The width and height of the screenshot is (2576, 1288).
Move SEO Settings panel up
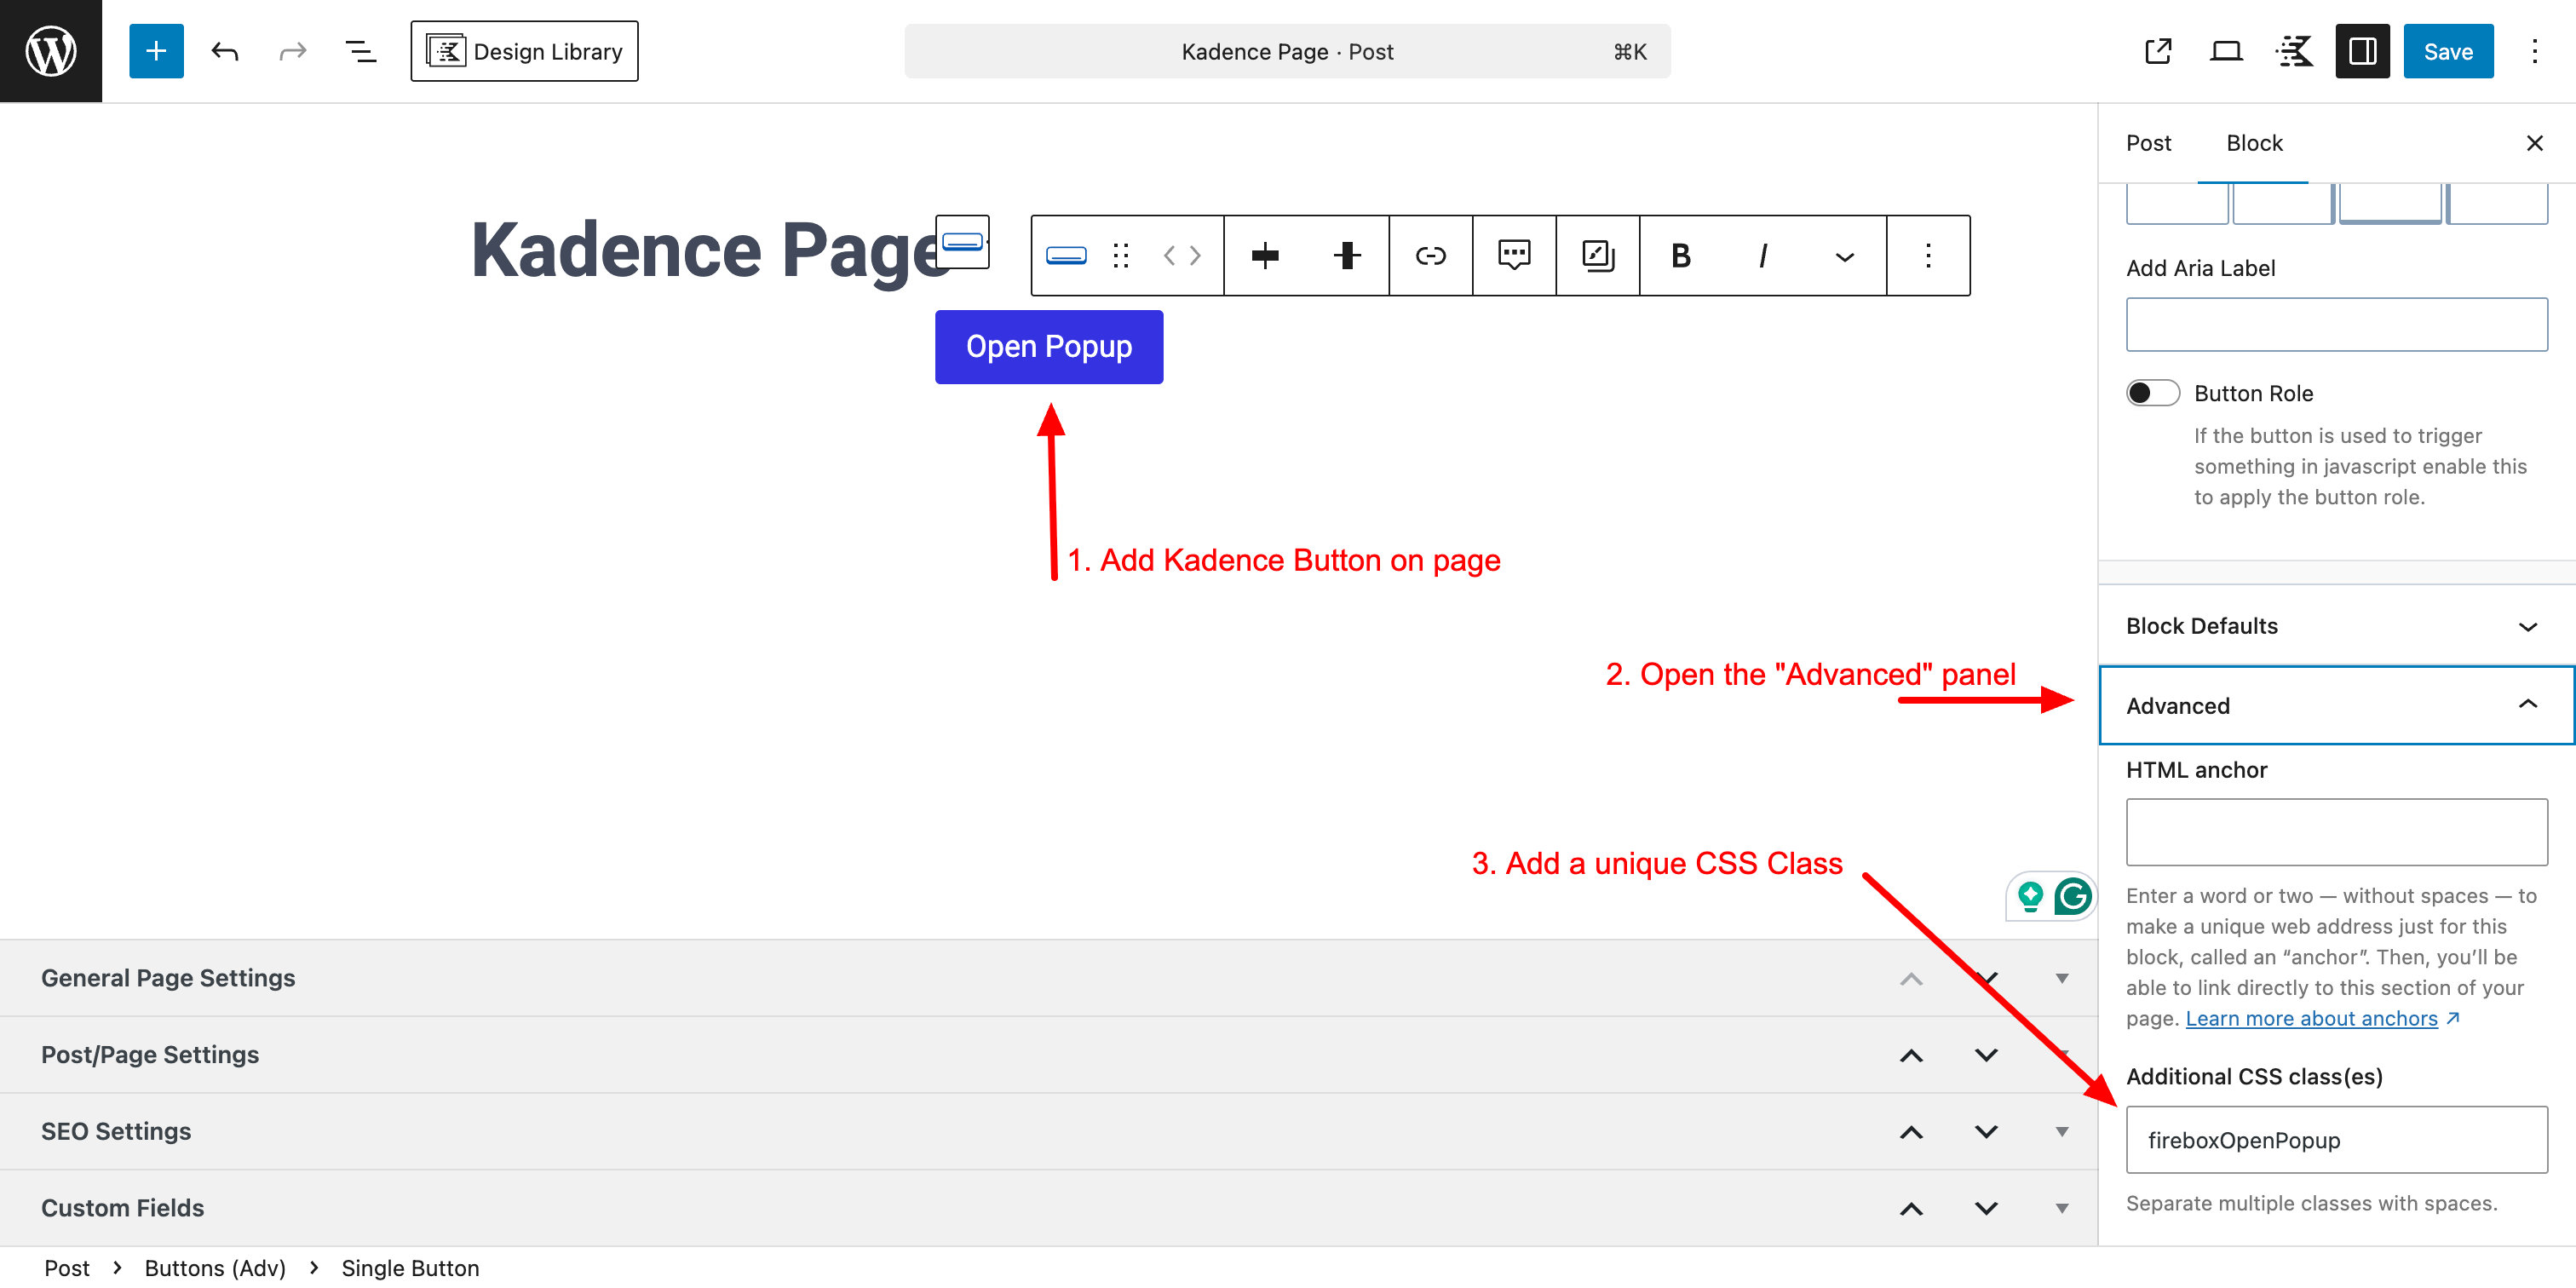pos(1911,1131)
